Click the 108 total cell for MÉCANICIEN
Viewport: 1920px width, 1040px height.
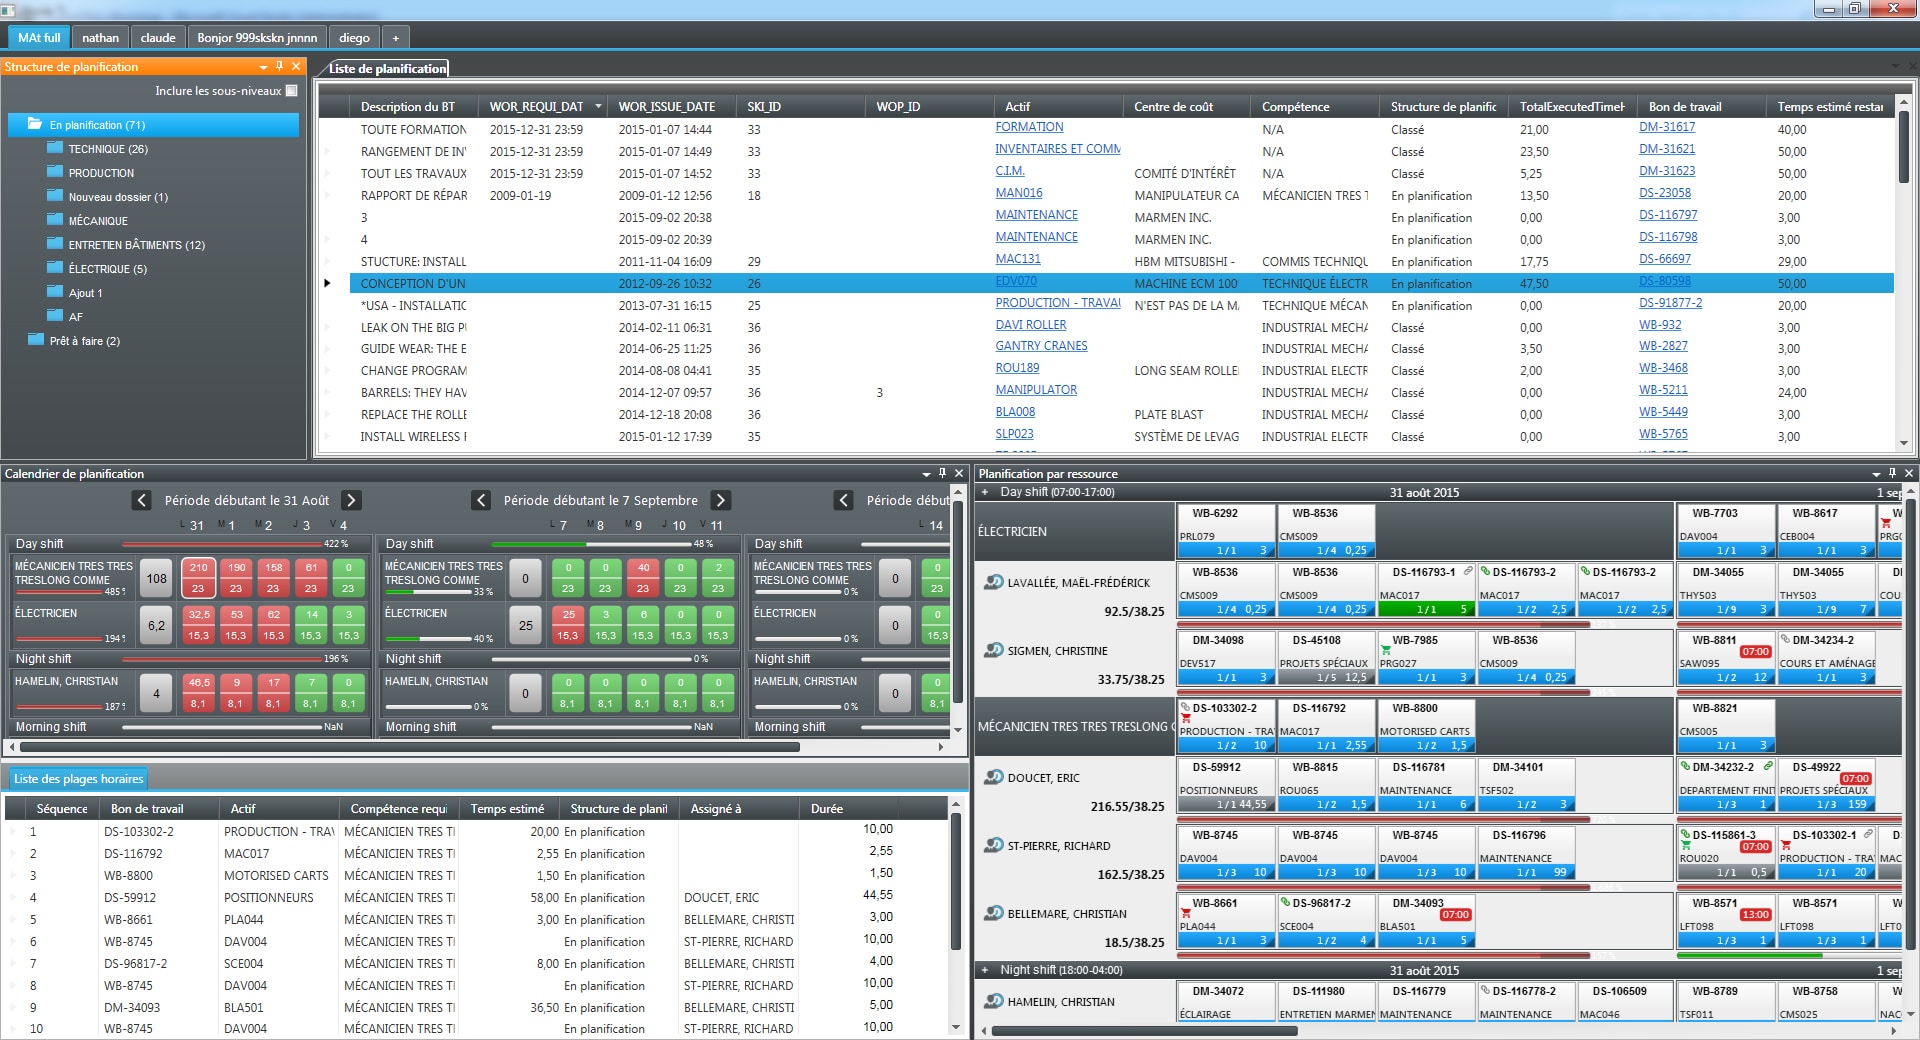click(156, 578)
